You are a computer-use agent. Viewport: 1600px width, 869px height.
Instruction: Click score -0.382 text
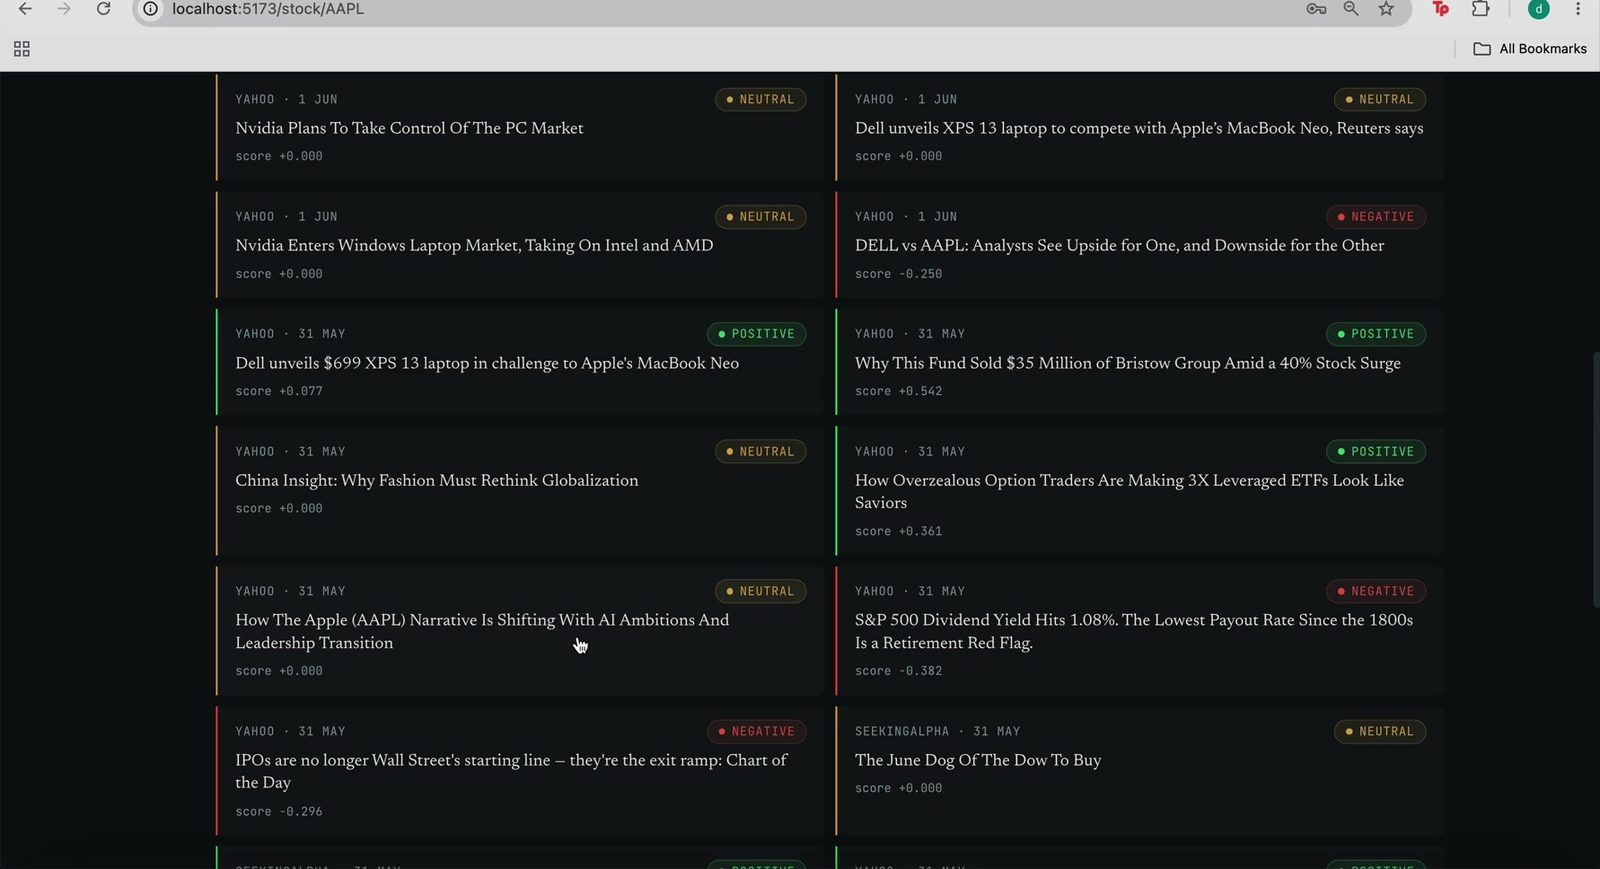898,671
